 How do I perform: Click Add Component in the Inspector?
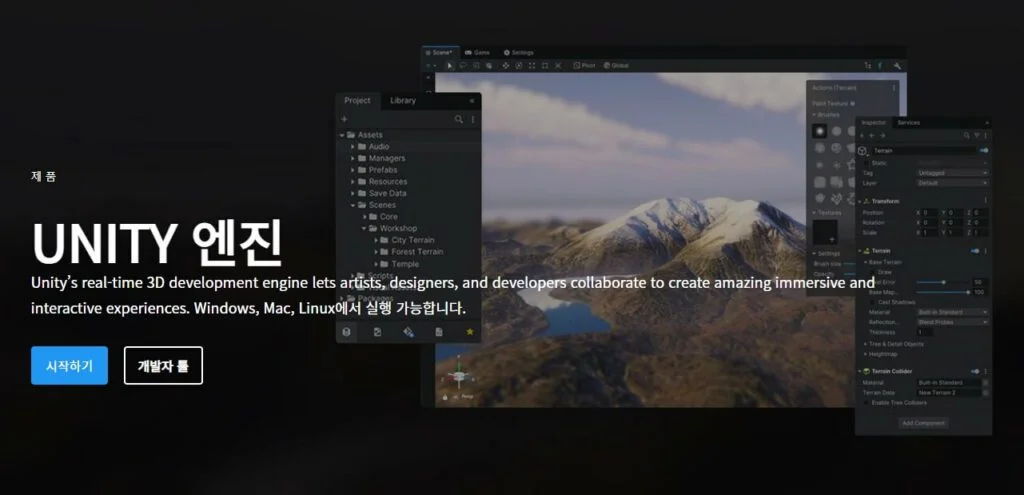[x=923, y=423]
